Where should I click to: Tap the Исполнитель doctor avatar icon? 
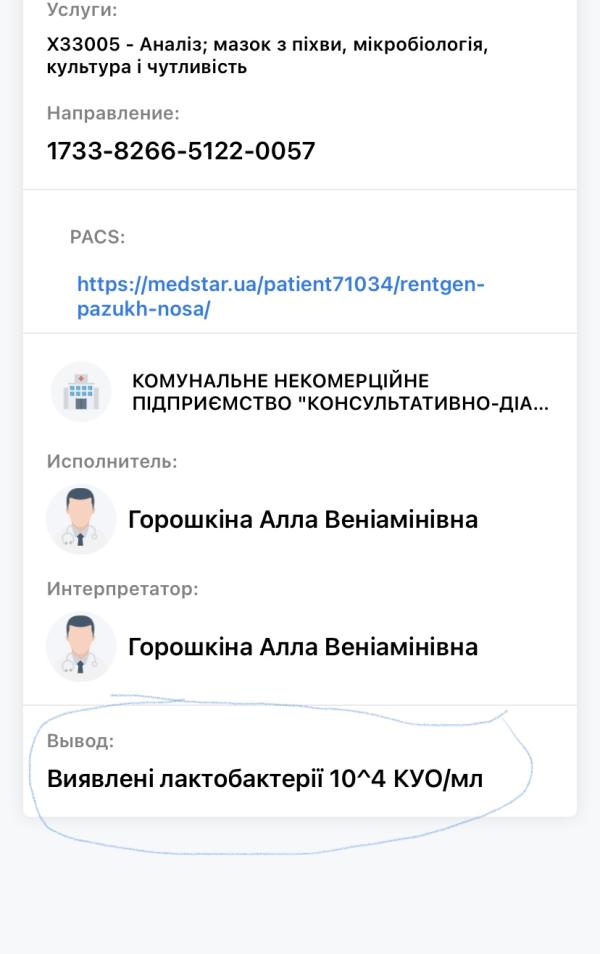coord(81,520)
